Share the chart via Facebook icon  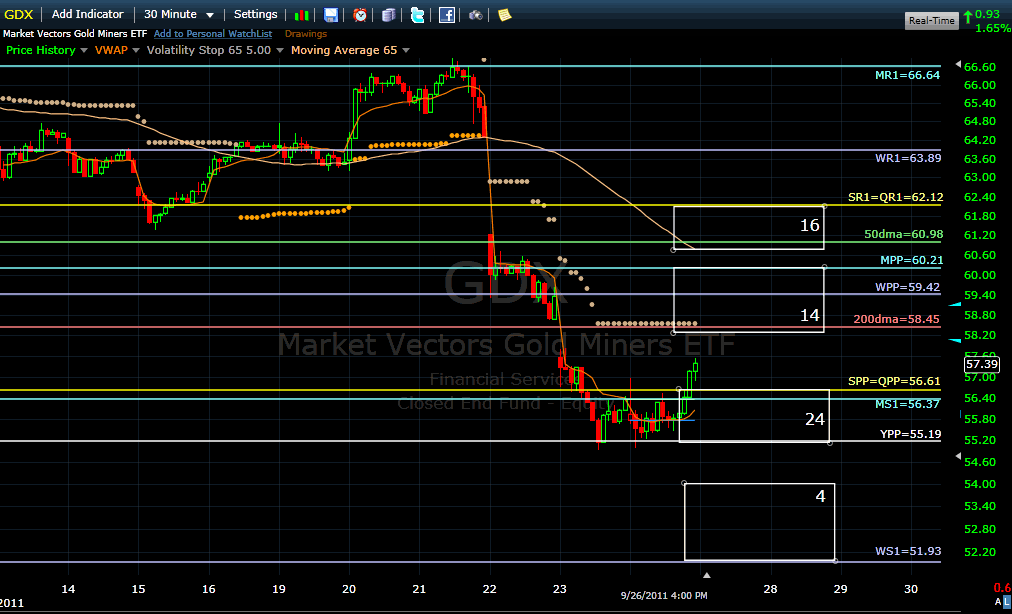click(x=447, y=15)
